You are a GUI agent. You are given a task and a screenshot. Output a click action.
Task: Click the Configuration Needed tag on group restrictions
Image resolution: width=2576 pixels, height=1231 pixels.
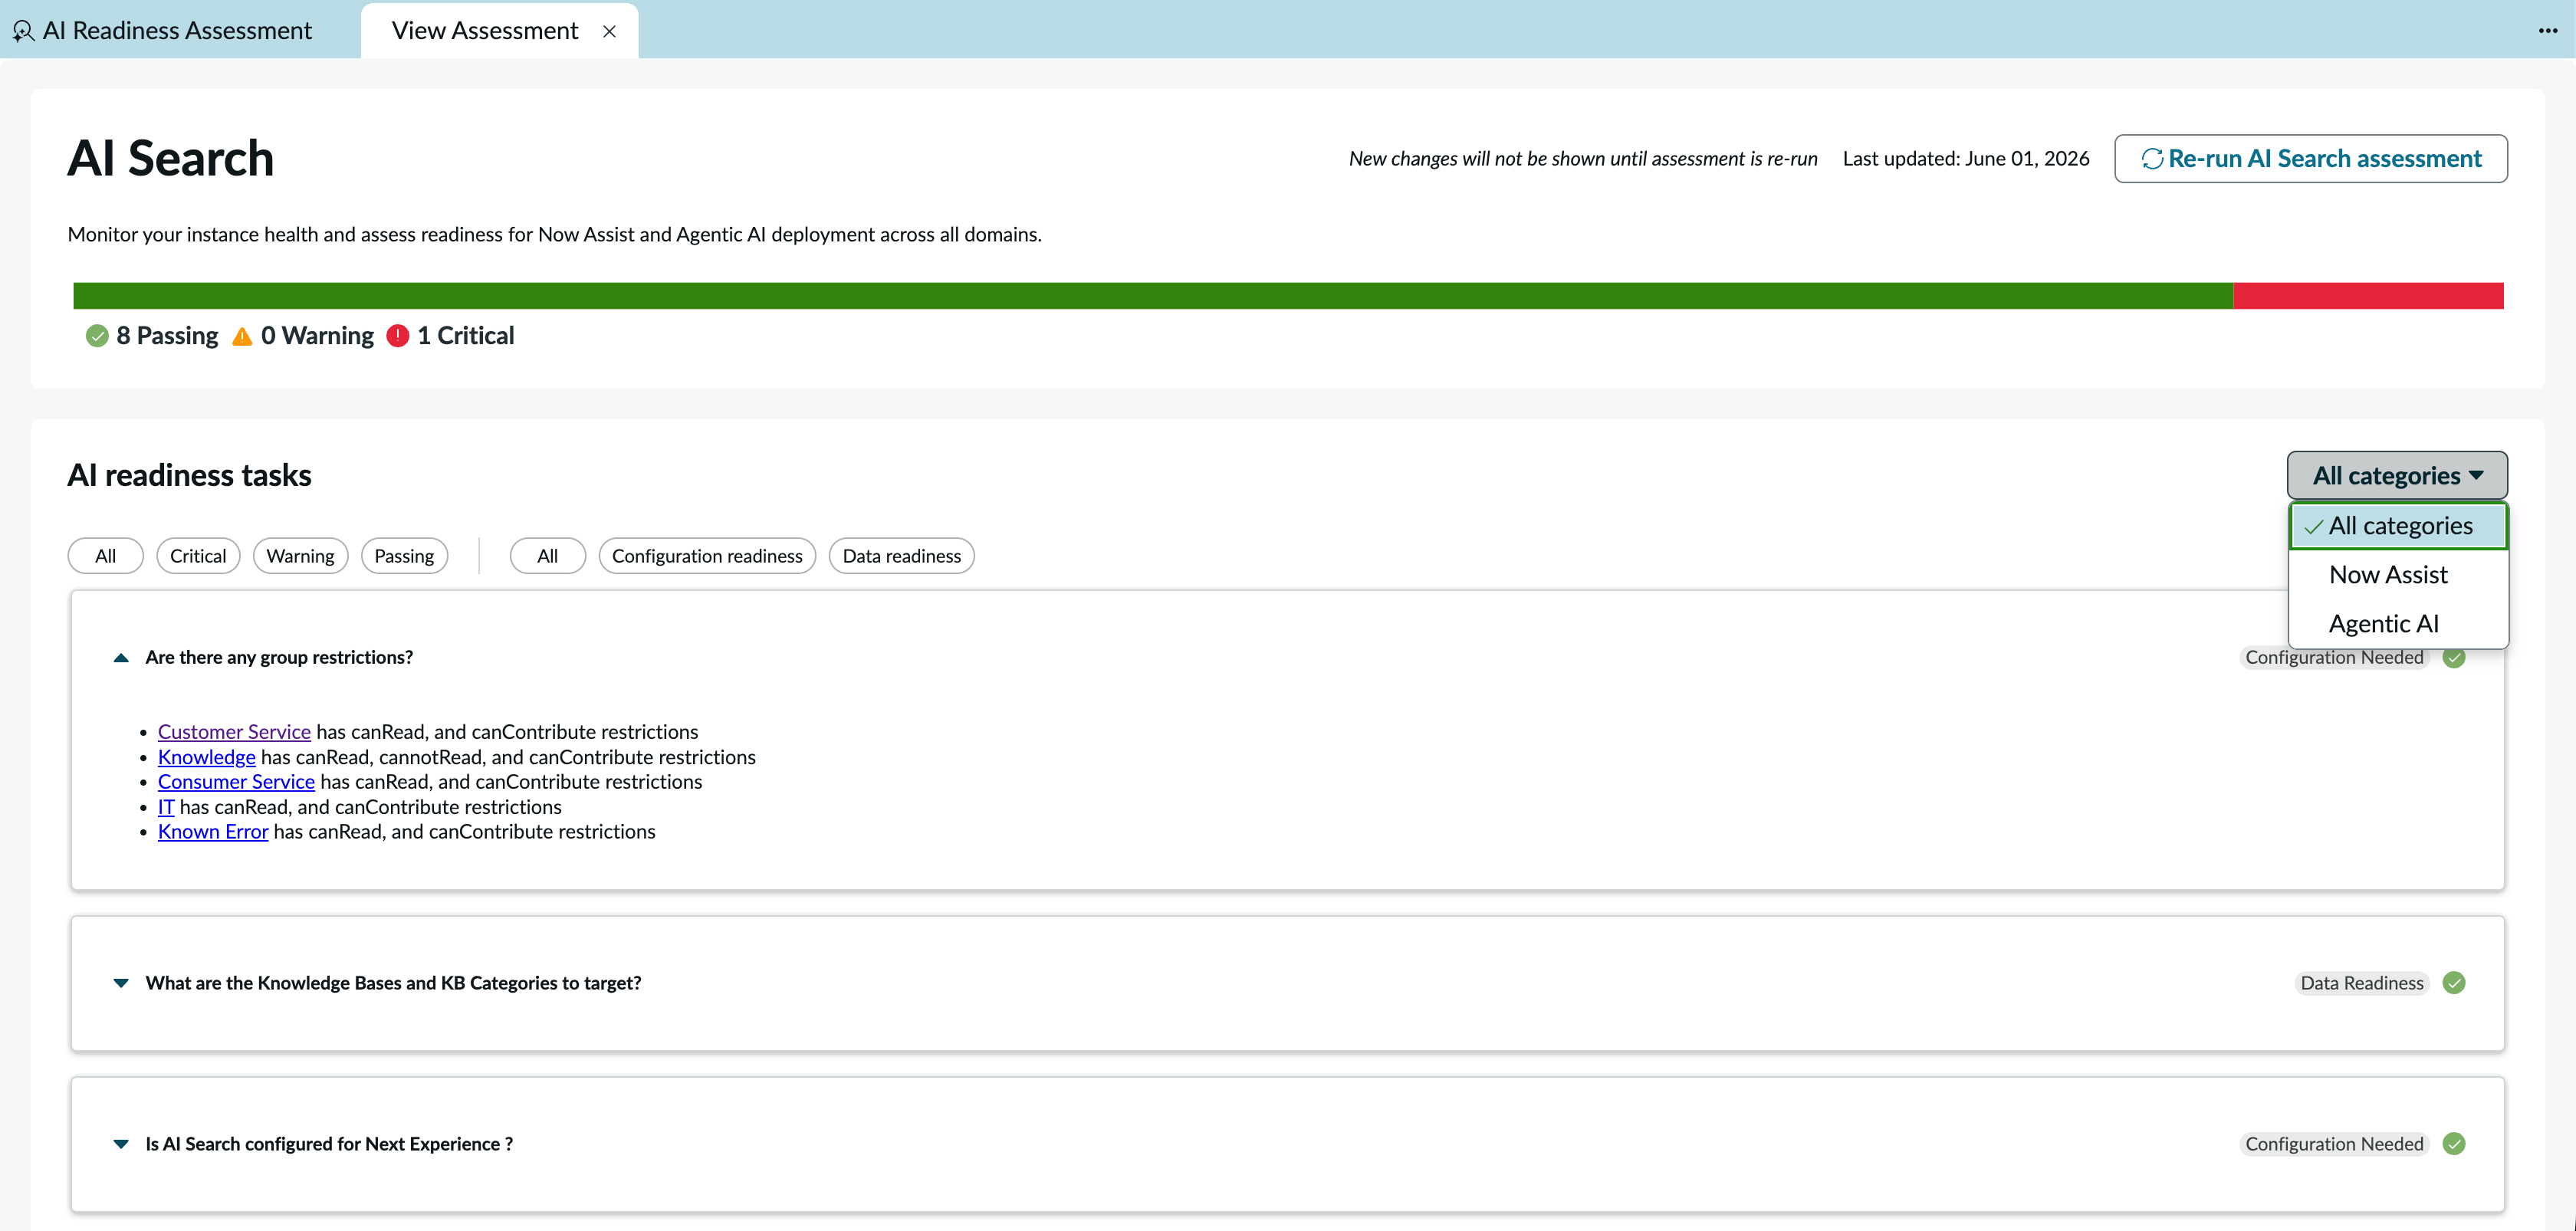(2334, 658)
